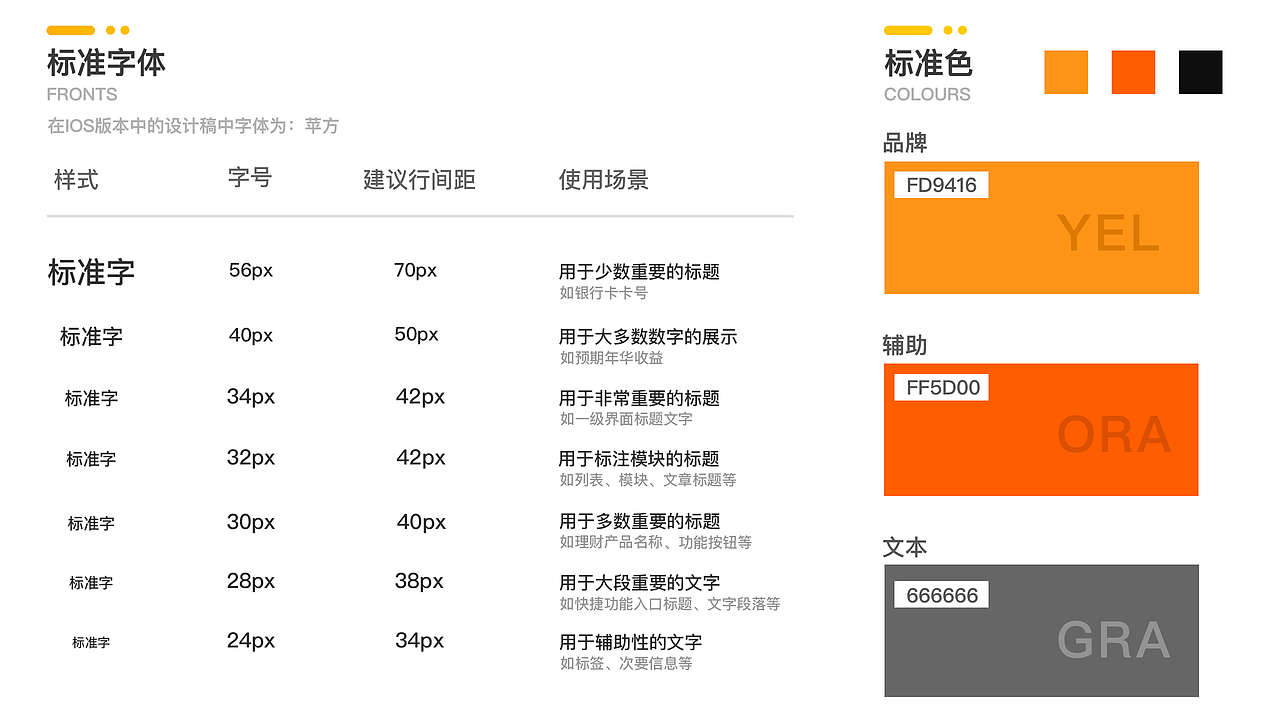Select the 标准字体 heading
The height and width of the screenshot is (720, 1280).
point(106,62)
